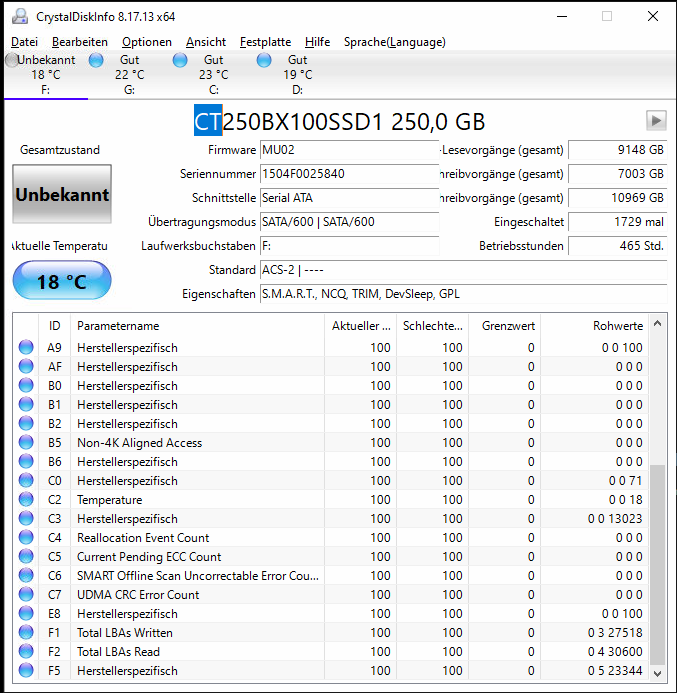The width and height of the screenshot is (677, 693).
Task: Select raw value 0 0 13023 in C3 row
Action: point(615,518)
